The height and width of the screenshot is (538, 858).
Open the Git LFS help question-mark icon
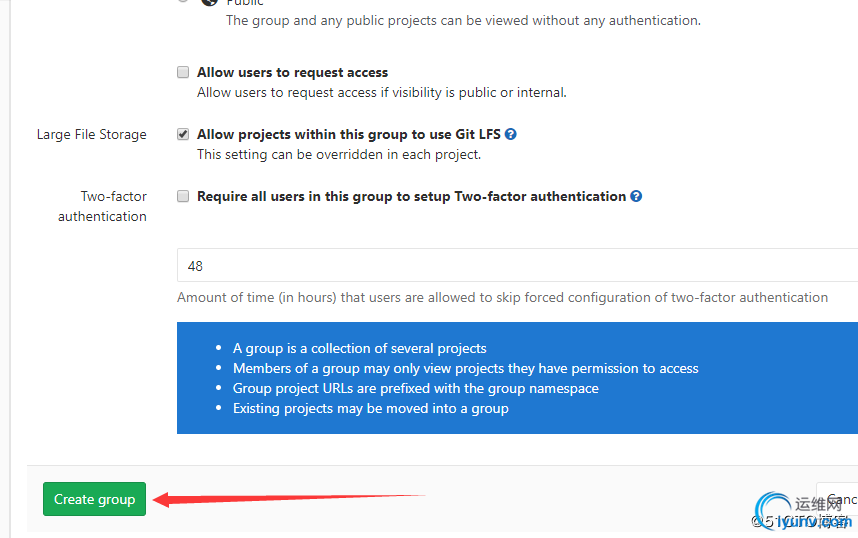pos(511,134)
